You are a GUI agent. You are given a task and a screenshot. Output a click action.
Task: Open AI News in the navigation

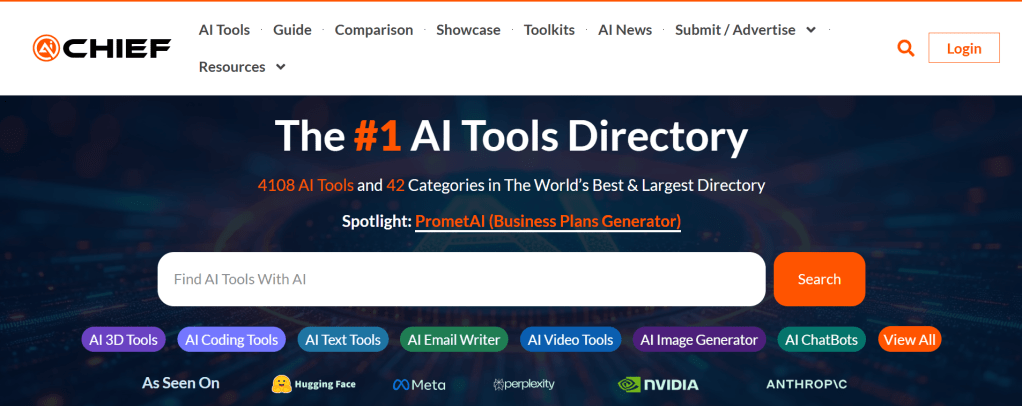coord(625,30)
